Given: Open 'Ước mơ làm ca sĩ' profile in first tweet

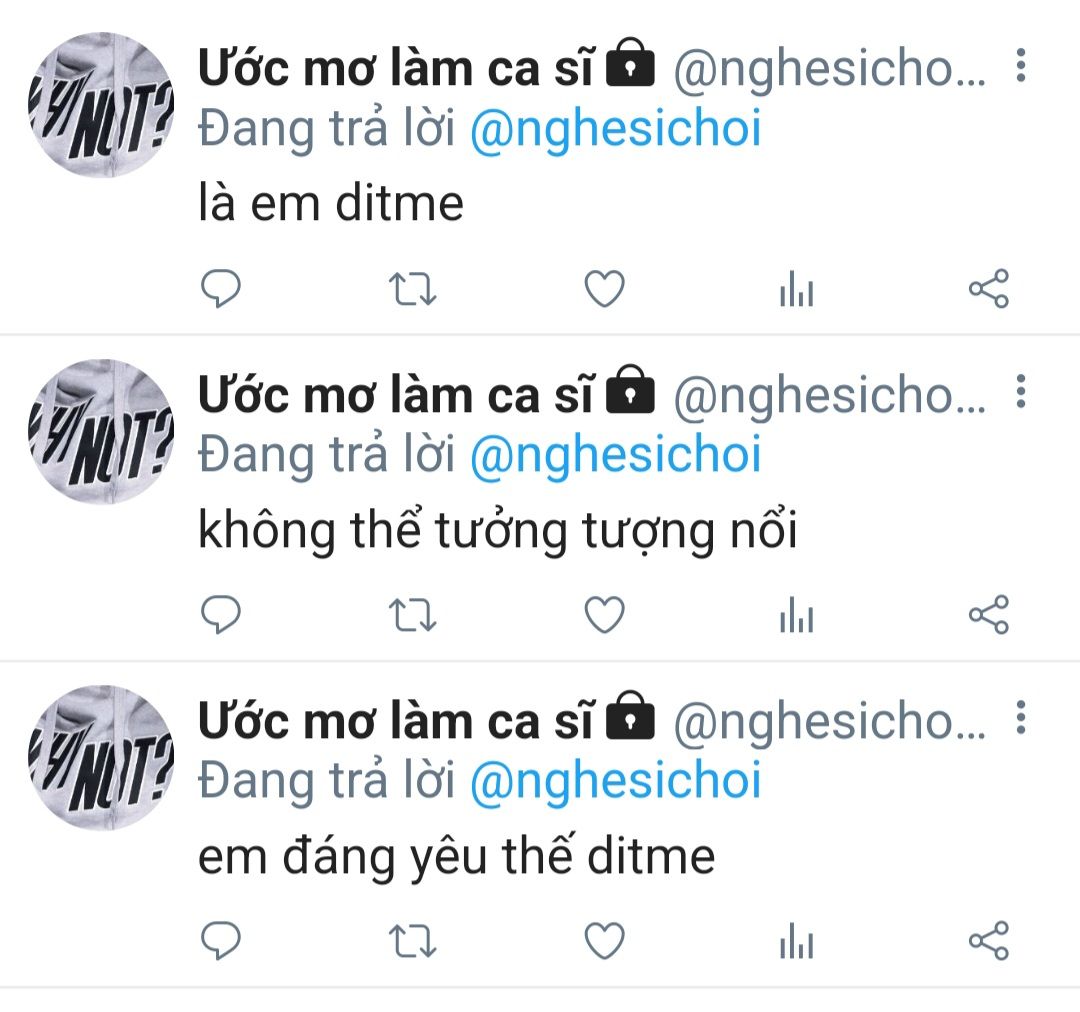Looking at the screenshot, I should [x=395, y=68].
